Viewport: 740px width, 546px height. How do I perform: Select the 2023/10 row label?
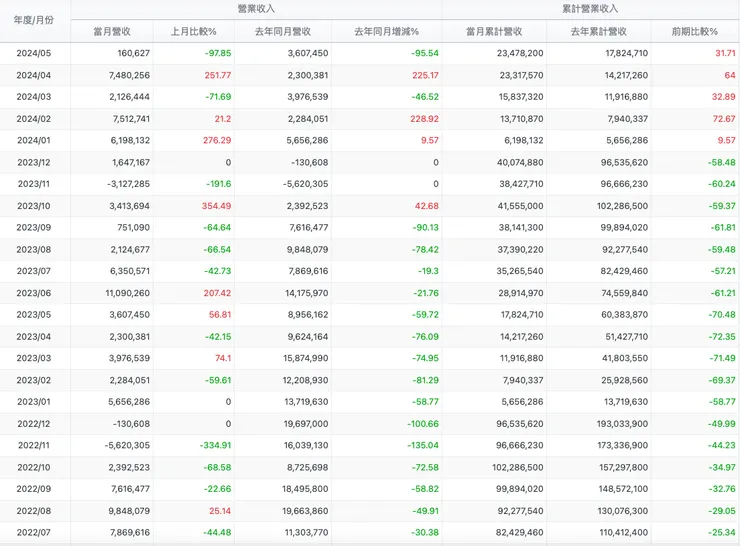click(x=34, y=206)
